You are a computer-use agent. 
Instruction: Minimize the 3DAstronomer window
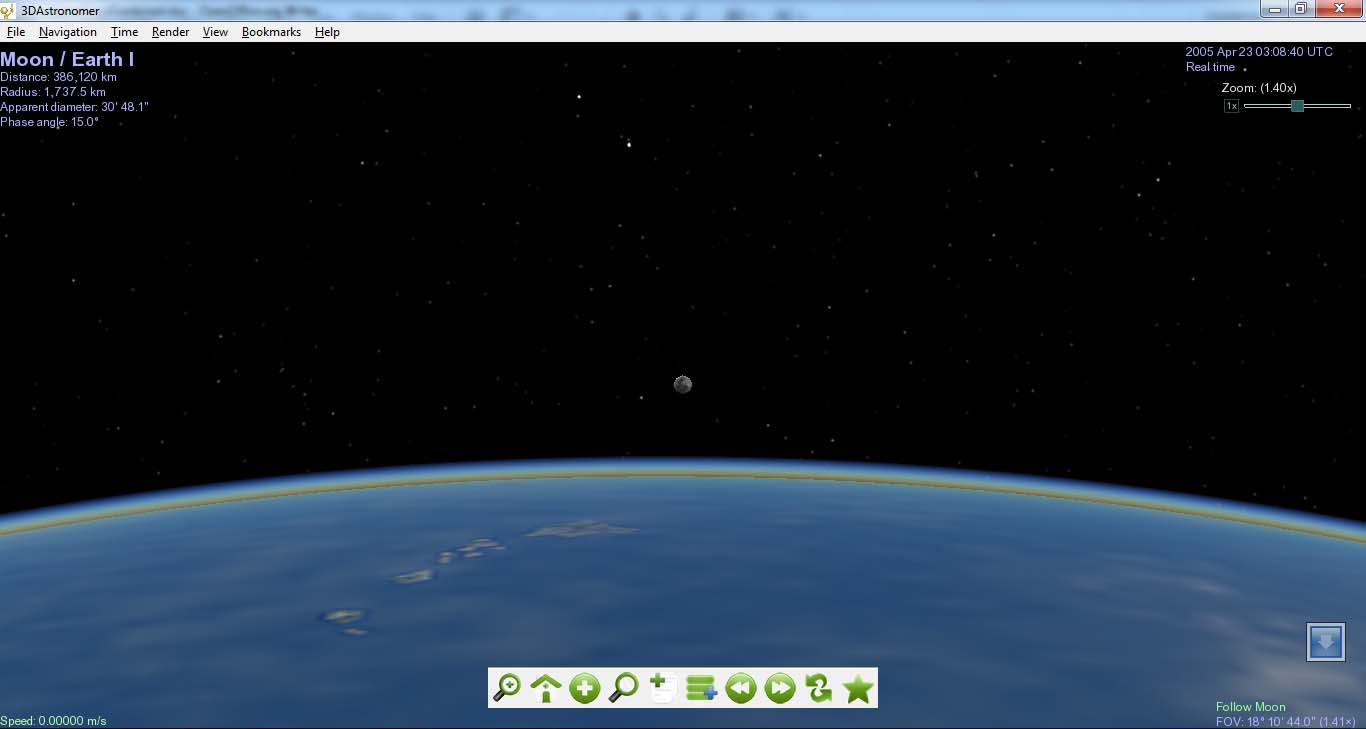coord(1274,9)
